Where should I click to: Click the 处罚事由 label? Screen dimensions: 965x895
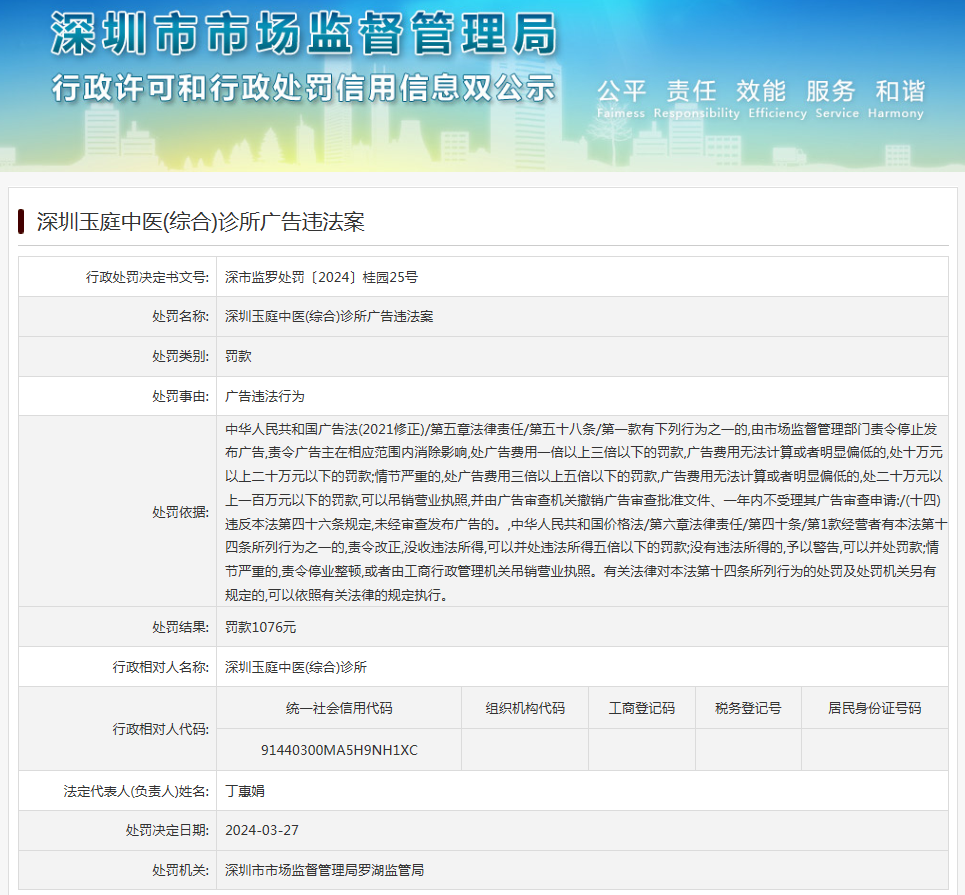tap(180, 396)
